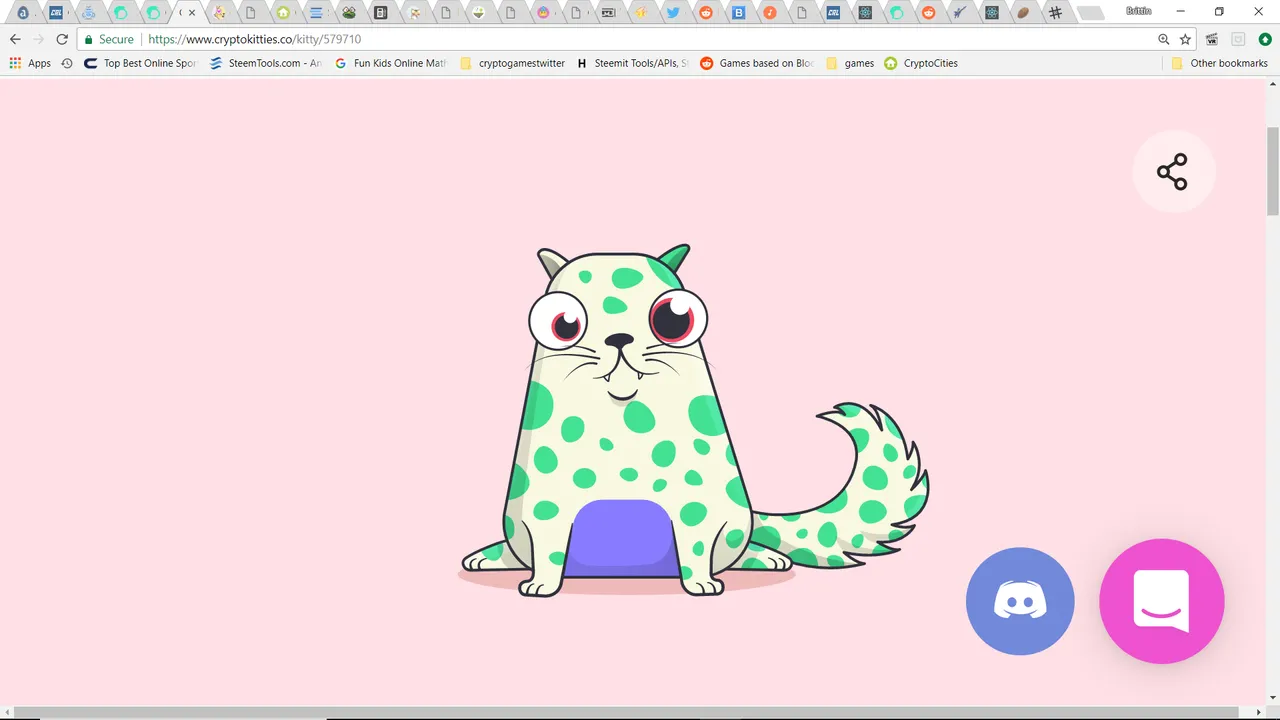This screenshot has width=1280, height=720.
Task: Open Top Best Online Sports bookmark
Action: click(x=142, y=63)
